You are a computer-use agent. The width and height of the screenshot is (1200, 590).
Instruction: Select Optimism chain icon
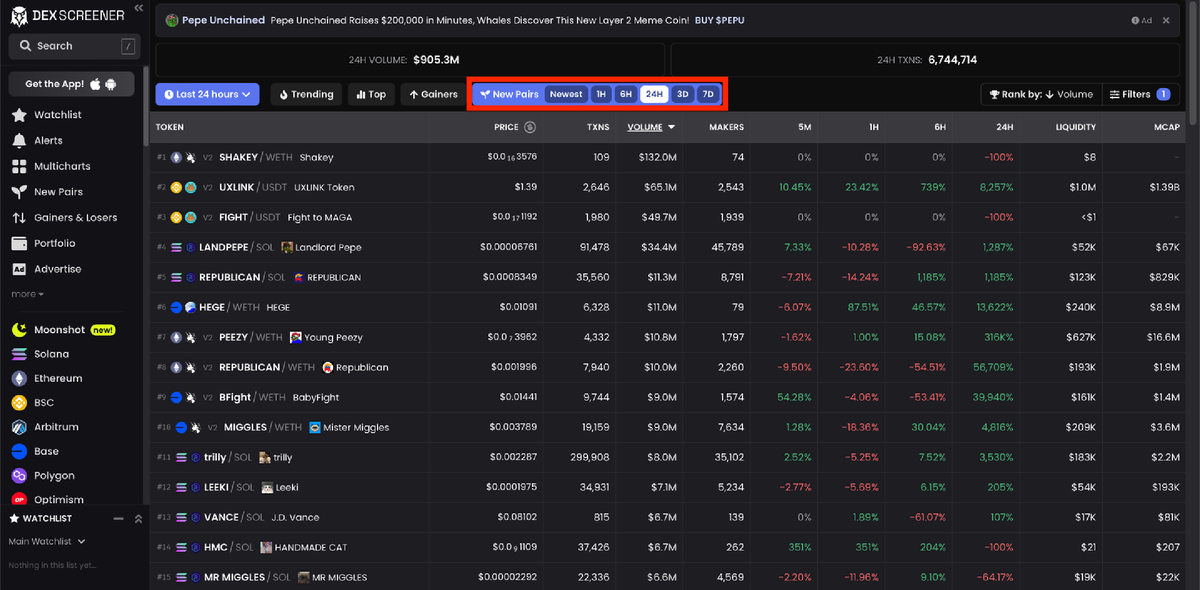coord(19,500)
